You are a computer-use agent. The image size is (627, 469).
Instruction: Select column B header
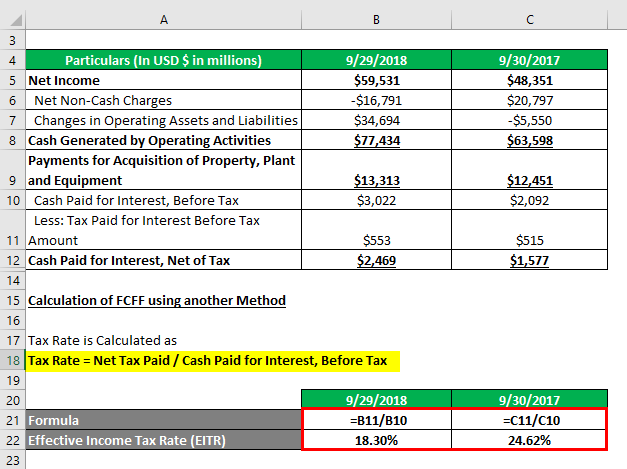376,20
